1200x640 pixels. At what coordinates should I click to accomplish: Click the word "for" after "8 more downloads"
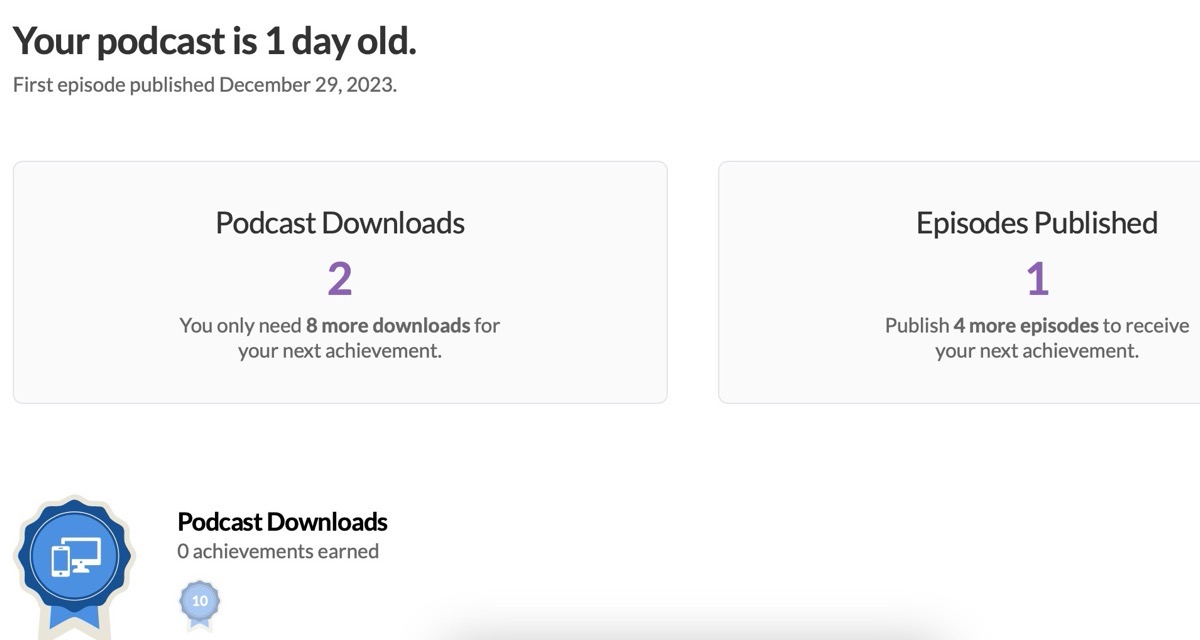coord(488,325)
